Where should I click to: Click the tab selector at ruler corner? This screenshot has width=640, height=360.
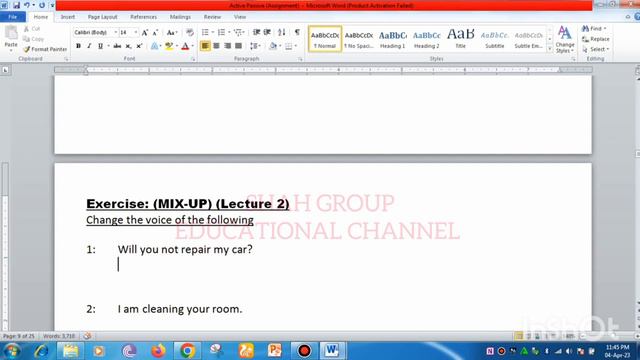(x=5, y=70)
